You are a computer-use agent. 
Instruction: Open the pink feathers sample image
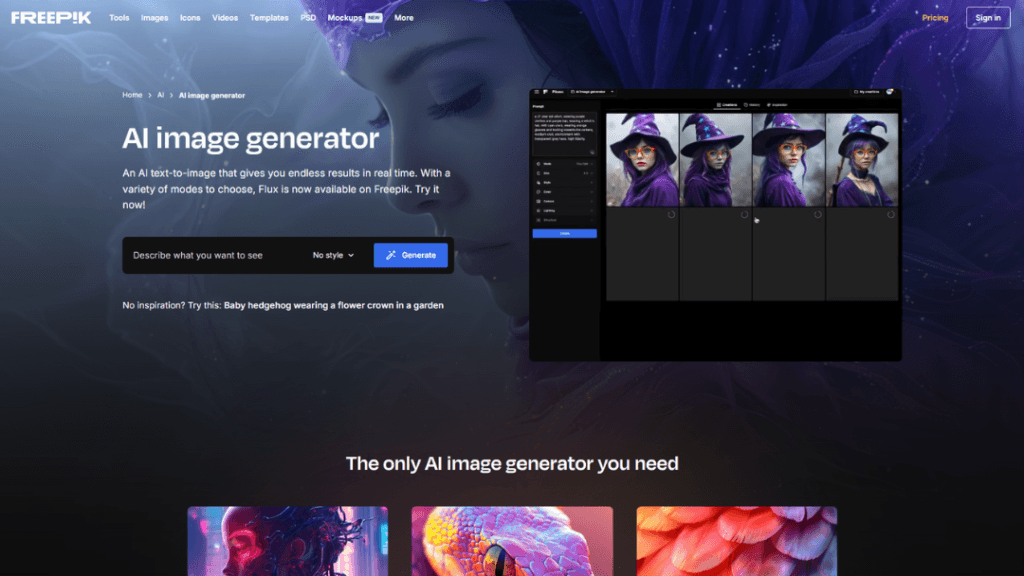tap(736, 541)
